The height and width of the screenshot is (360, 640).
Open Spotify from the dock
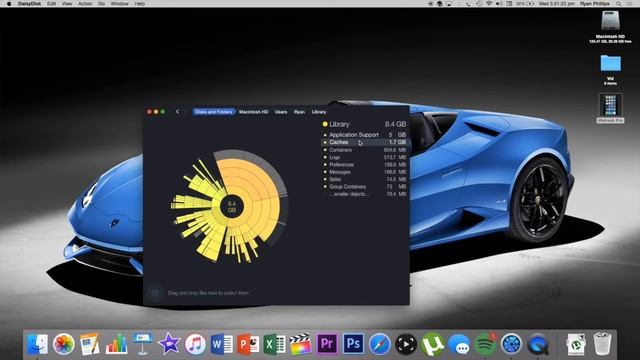485,344
